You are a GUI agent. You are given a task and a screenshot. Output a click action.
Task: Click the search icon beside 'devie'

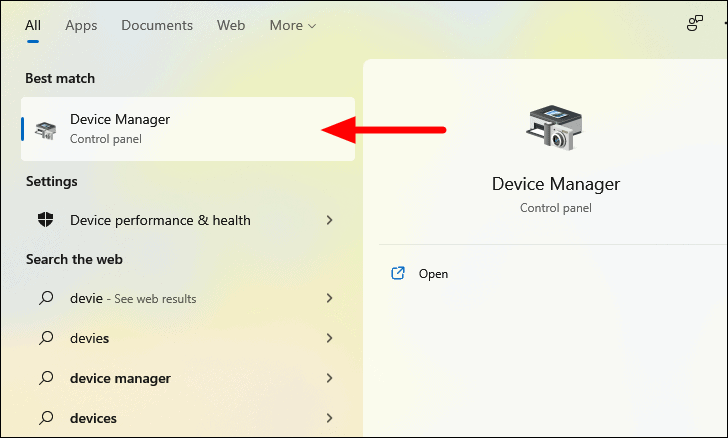tap(46, 298)
